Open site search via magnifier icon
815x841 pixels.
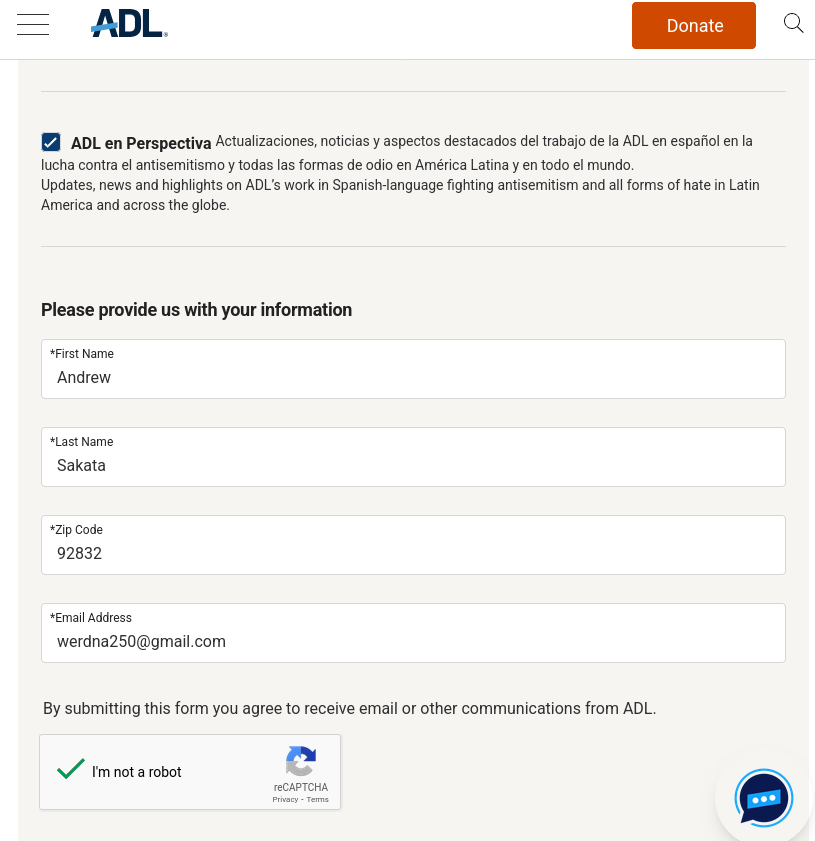click(793, 24)
